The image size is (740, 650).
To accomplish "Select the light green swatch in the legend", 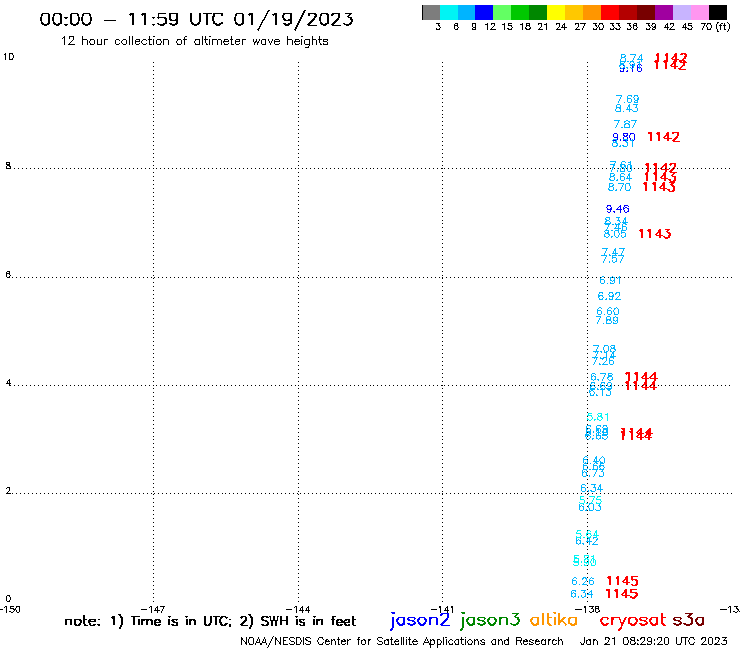I will (503, 12).
